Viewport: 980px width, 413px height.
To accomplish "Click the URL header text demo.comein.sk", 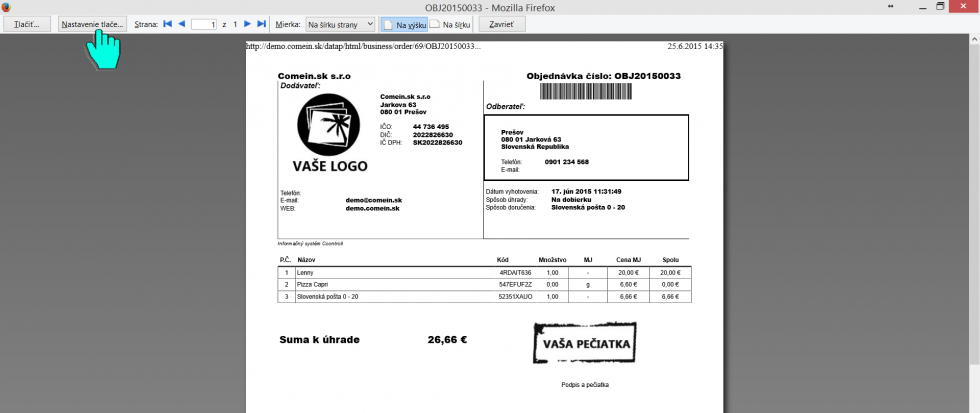I will click(364, 46).
